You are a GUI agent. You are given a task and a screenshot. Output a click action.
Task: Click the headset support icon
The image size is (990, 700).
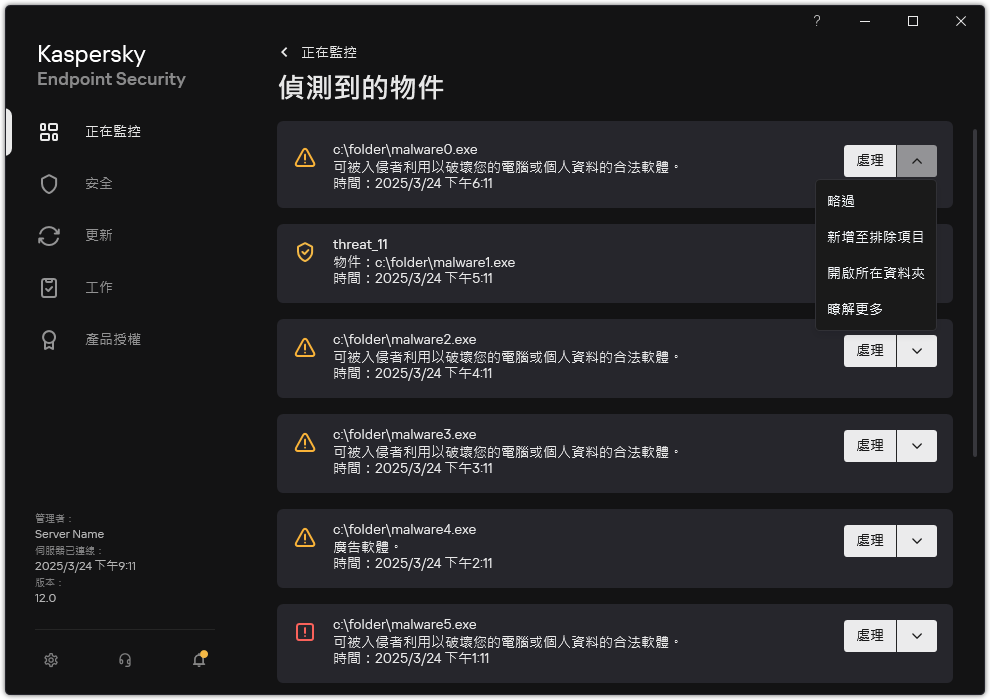[x=124, y=660]
